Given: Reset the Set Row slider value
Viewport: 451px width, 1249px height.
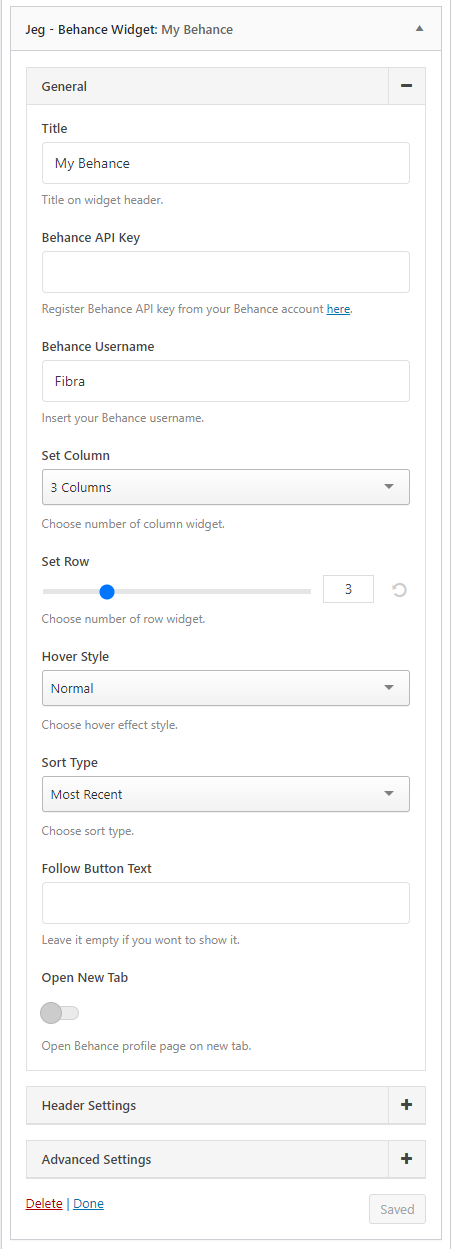Looking at the screenshot, I should pyautogui.click(x=399, y=590).
